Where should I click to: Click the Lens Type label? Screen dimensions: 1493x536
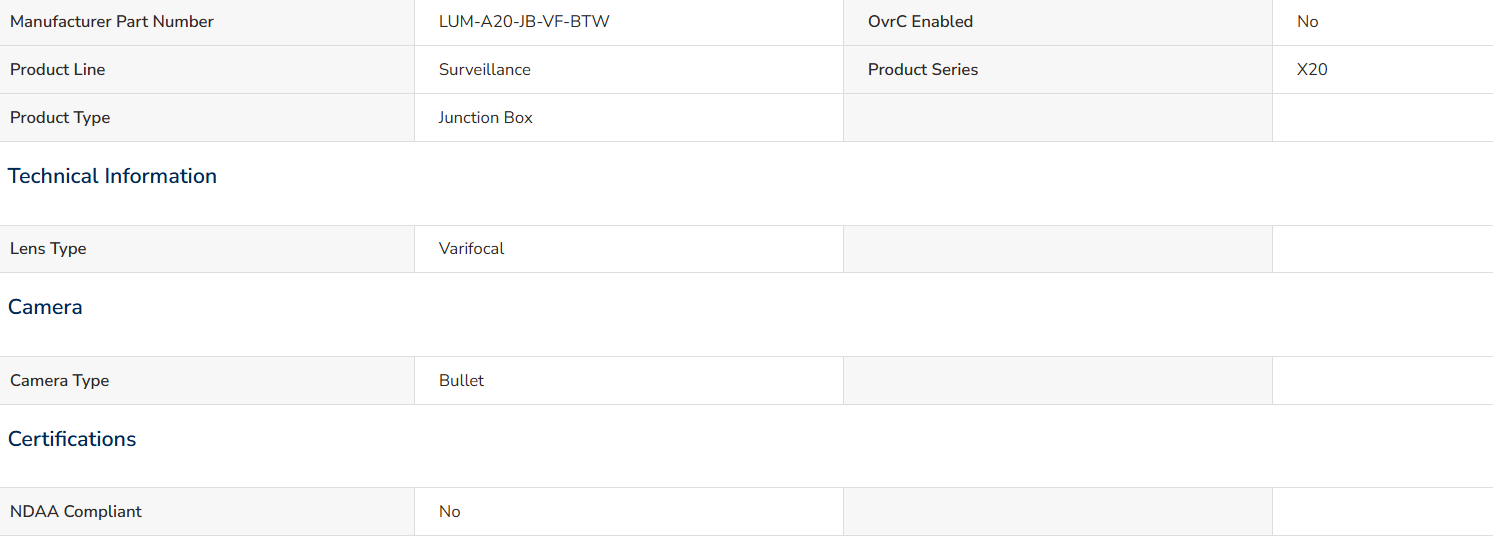click(48, 248)
